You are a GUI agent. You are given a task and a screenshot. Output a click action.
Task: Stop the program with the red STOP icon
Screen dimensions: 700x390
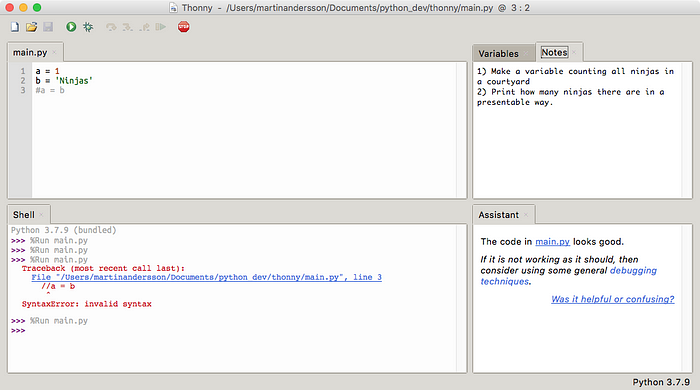tap(183, 27)
